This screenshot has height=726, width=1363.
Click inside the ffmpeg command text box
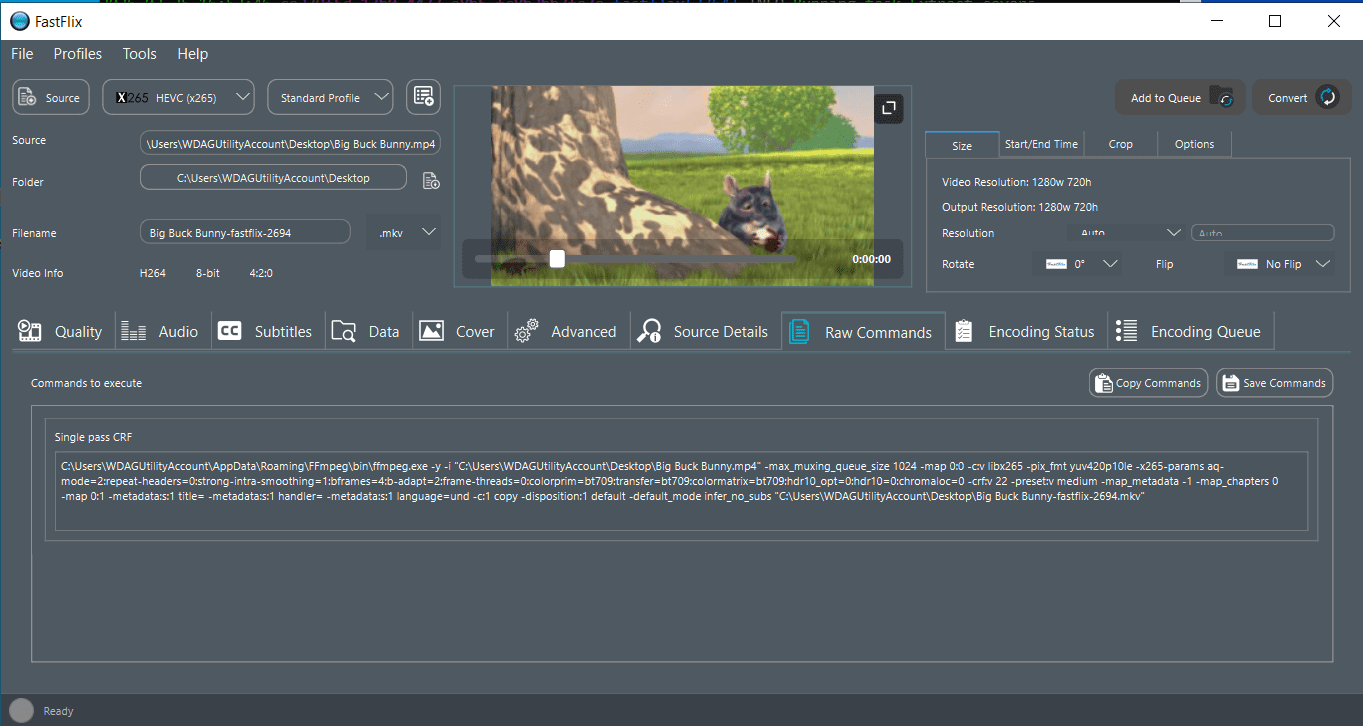[682, 491]
